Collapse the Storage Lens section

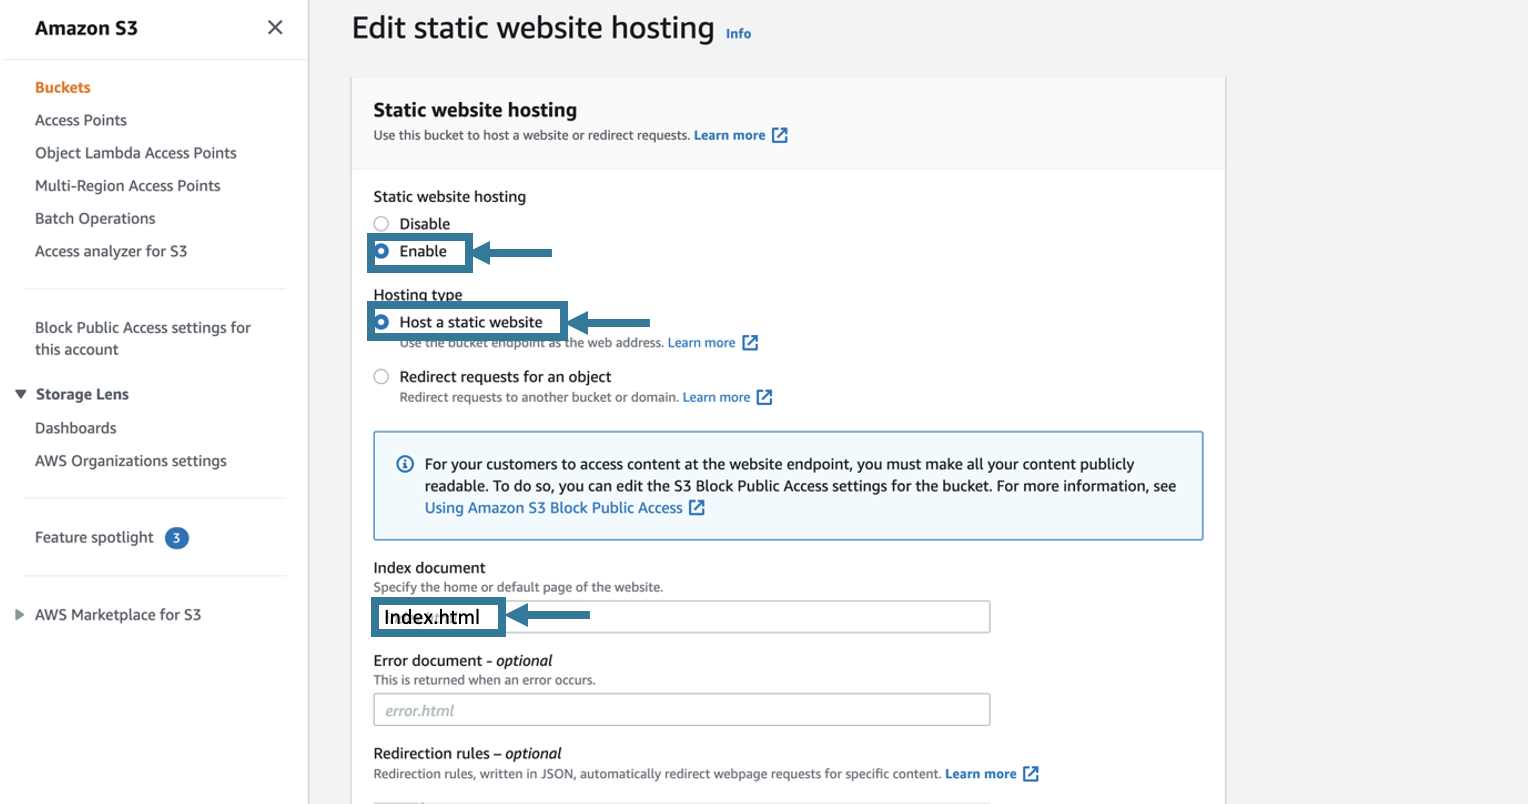[x=21, y=394]
